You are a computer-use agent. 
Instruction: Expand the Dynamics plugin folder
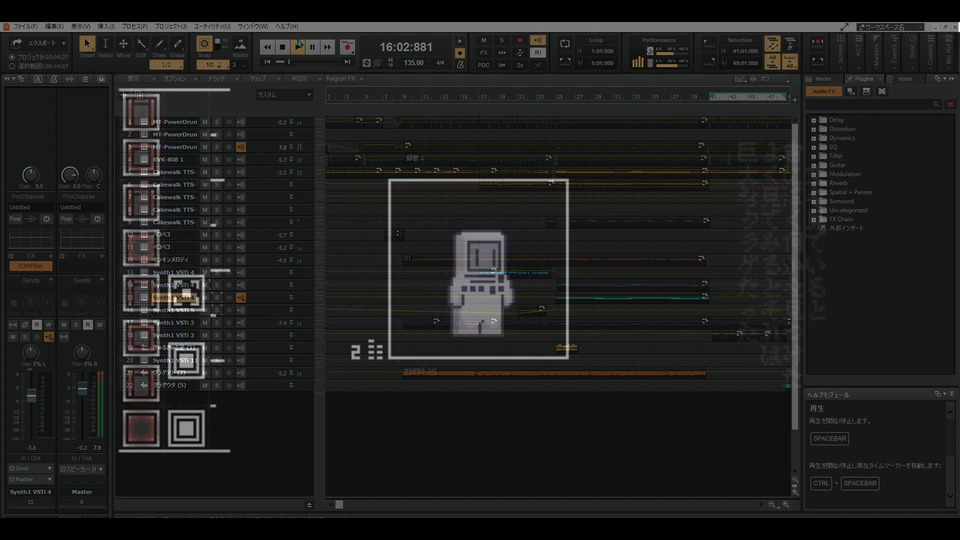click(x=814, y=138)
